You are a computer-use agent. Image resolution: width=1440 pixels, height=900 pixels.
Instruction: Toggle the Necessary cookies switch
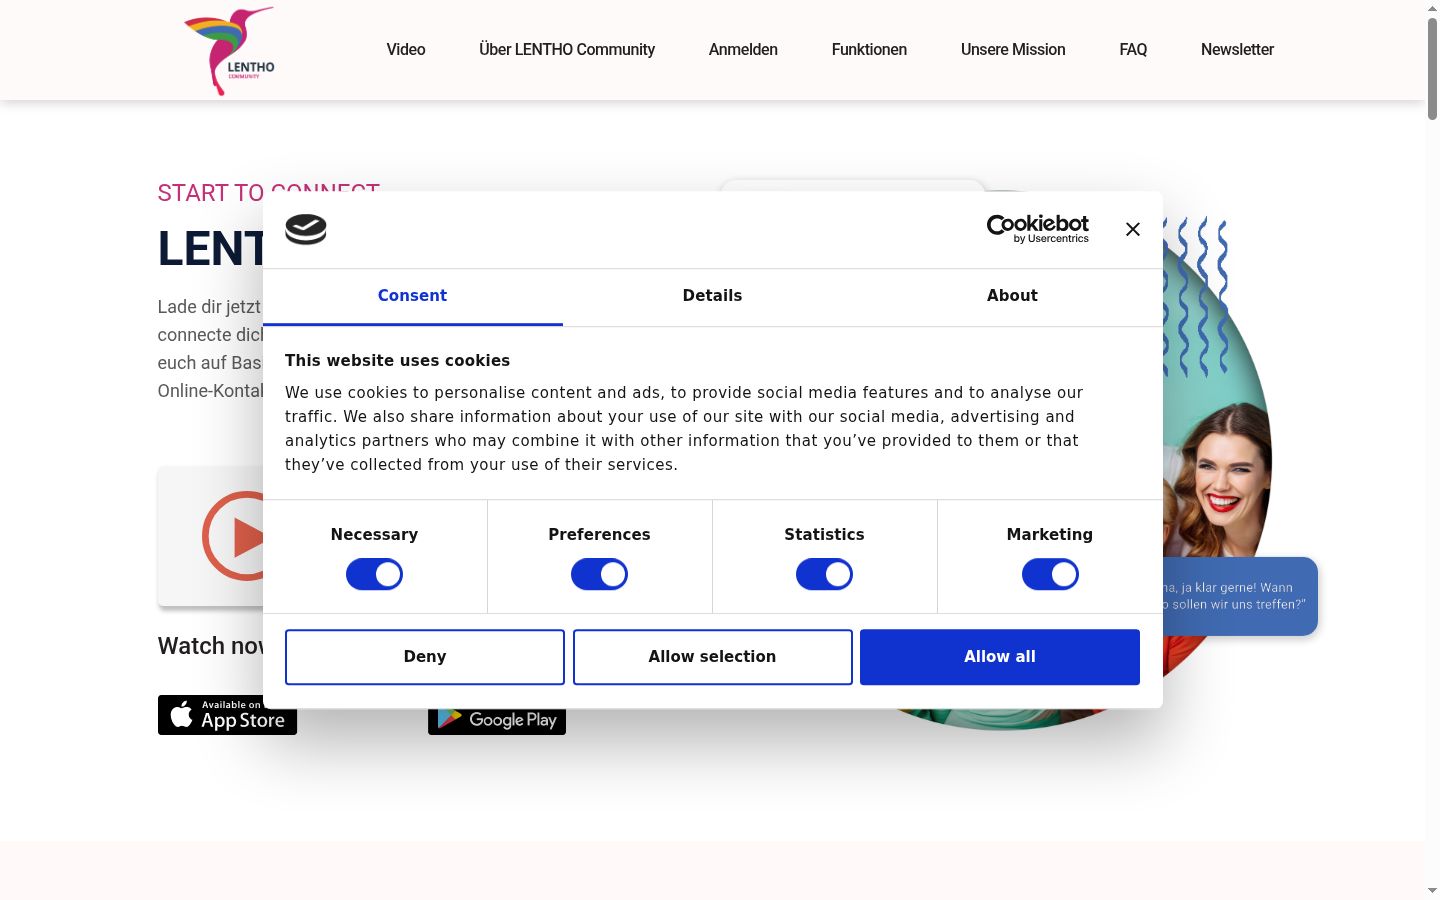[x=374, y=574]
